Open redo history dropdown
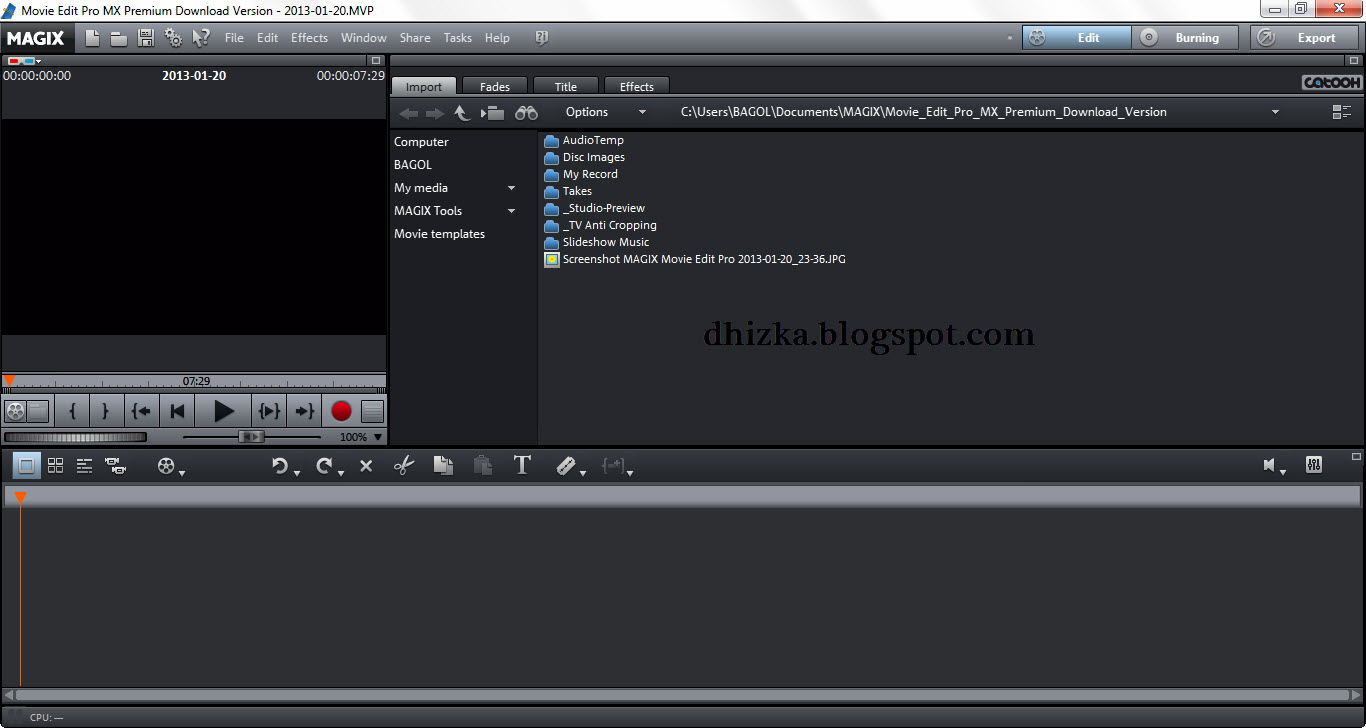The width and height of the screenshot is (1366, 728). (341, 472)
